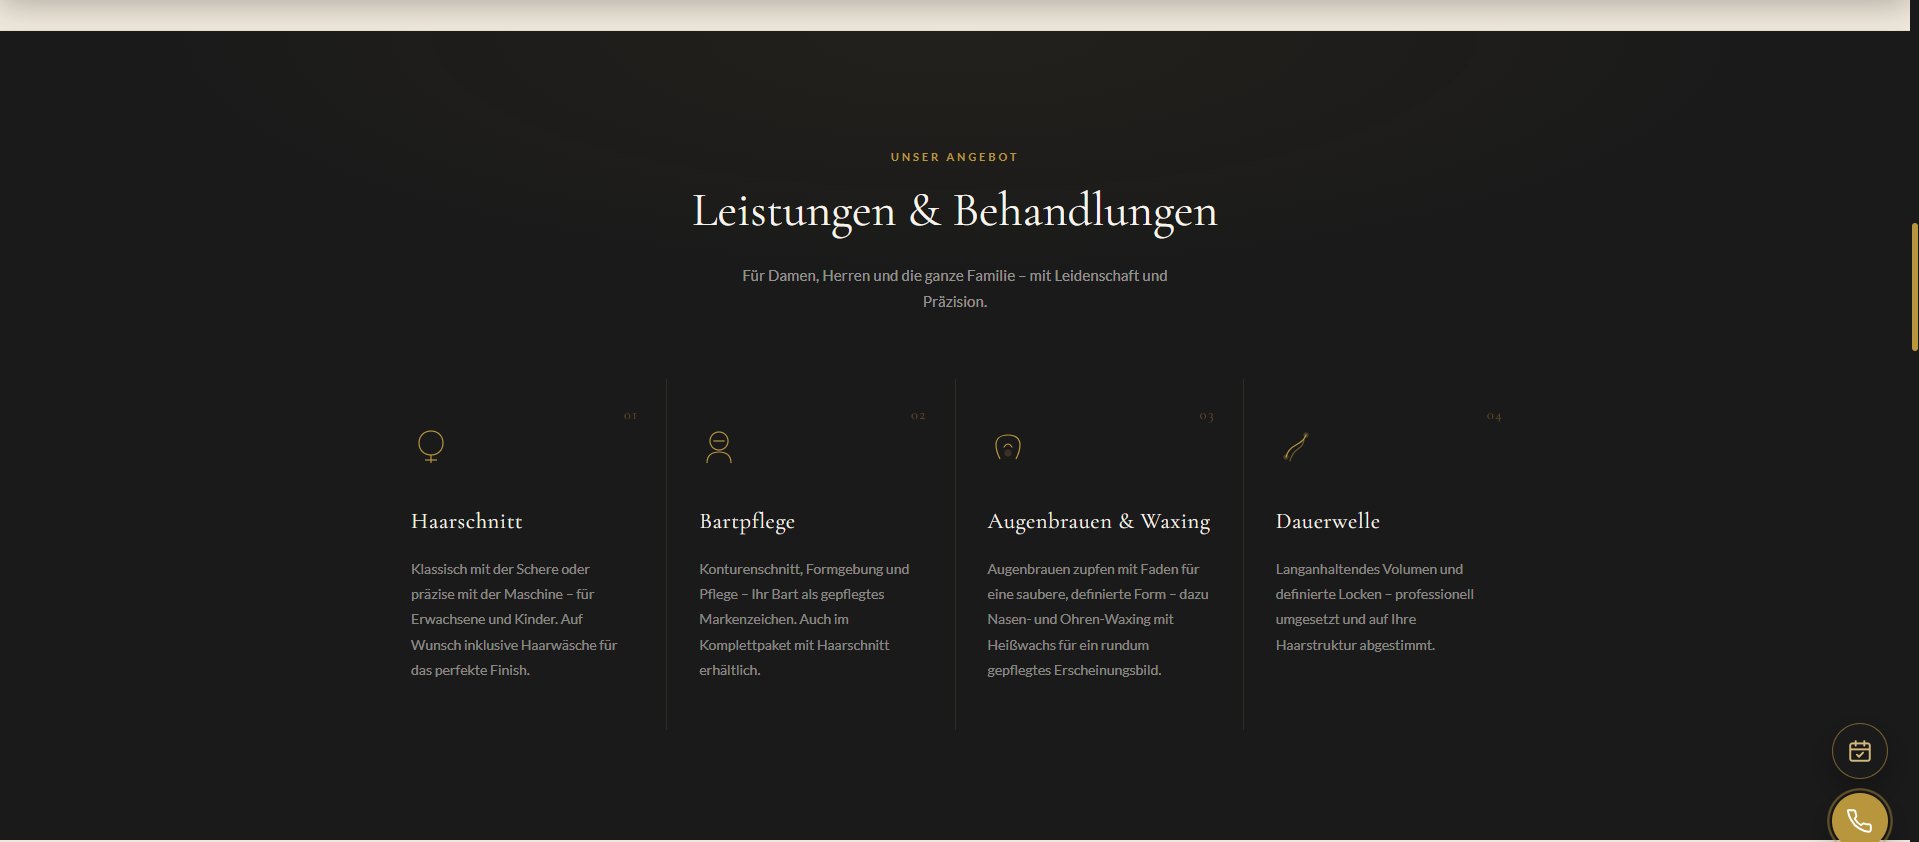Image resolution: width=1919 pixels, height=842 pixels.
Task: Click the page's vertical scrollbar thumb
Action: coord(1914,287)
